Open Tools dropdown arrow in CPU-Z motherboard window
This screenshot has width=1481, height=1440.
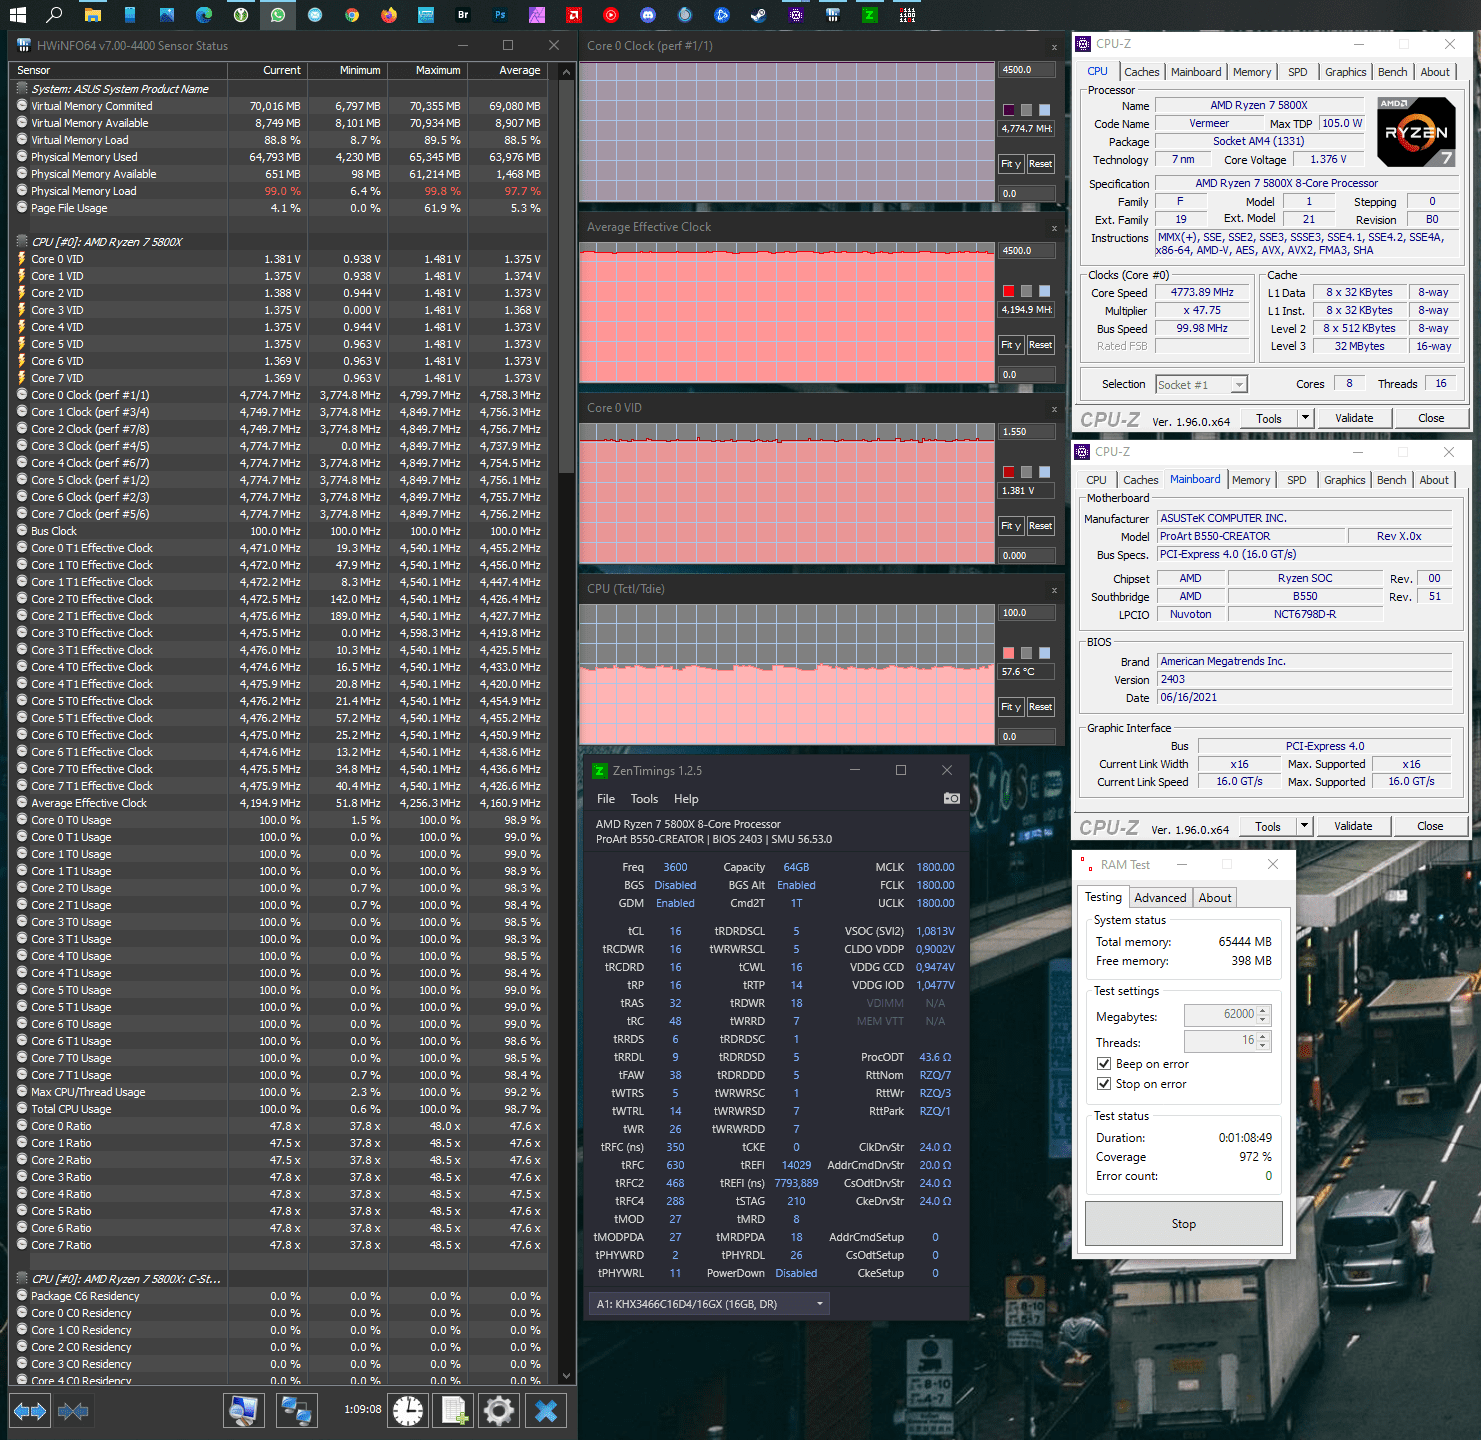click(x=1304, y=826)
